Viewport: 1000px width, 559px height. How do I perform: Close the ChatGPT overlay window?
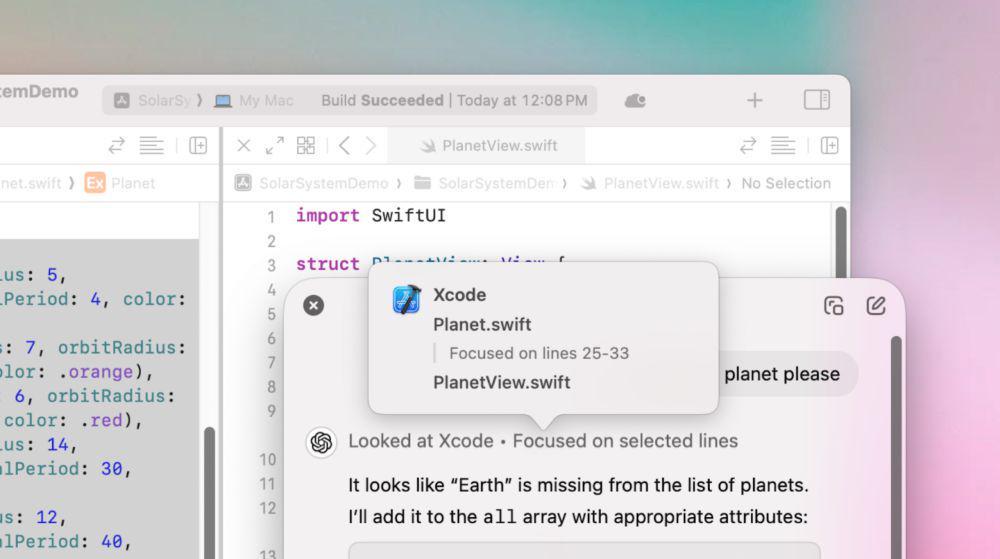coord(313,305)
